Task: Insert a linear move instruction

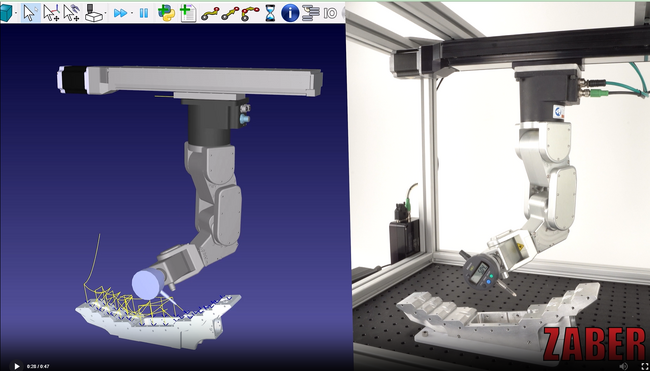Action: click(x=230, y=14)
